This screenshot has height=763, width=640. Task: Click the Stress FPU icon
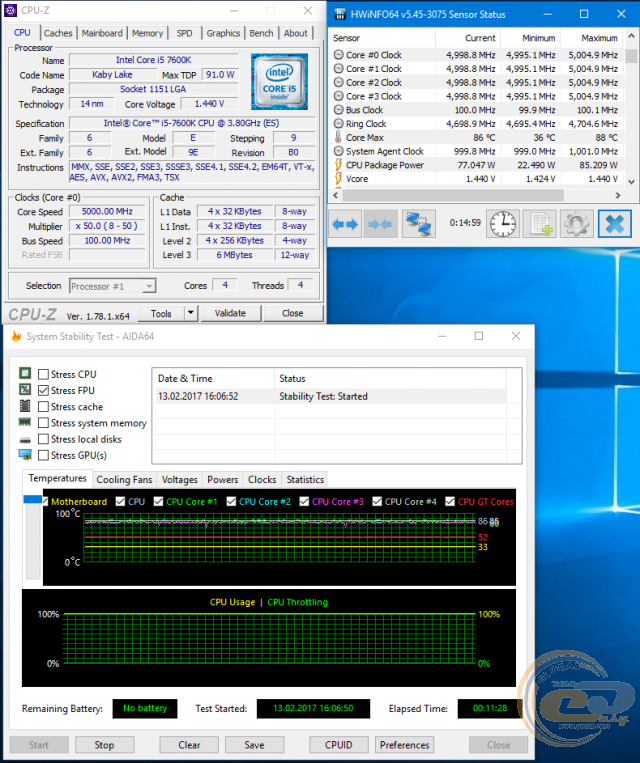25,389
